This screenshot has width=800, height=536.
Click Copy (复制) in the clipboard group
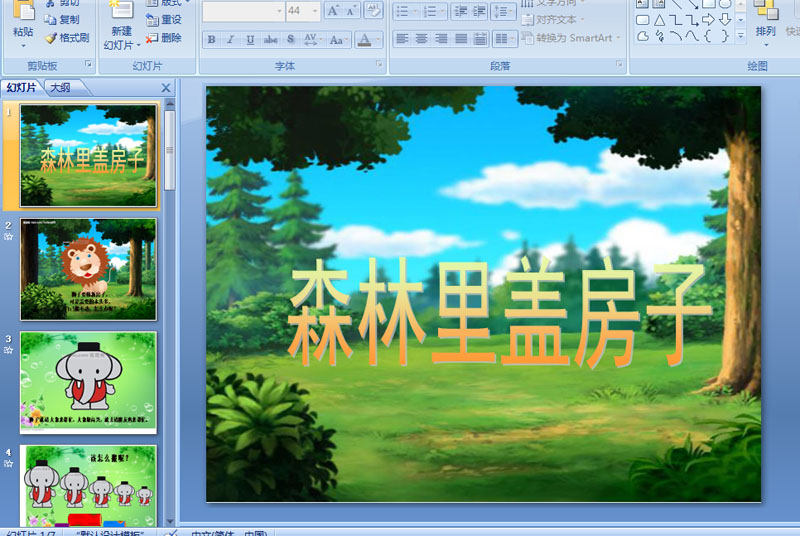click(x=62, y=19)
